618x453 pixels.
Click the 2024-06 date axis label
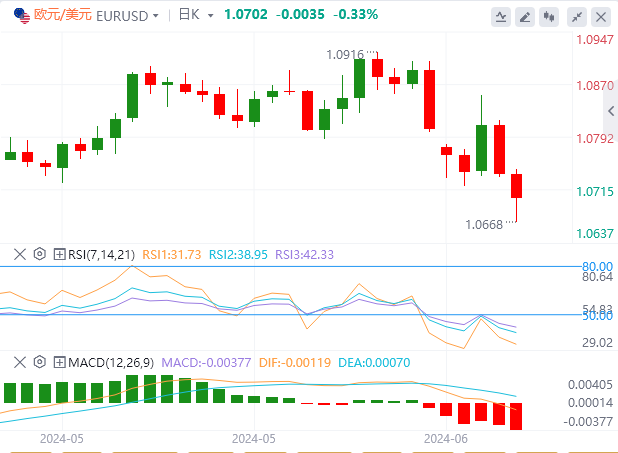(446, 439)
